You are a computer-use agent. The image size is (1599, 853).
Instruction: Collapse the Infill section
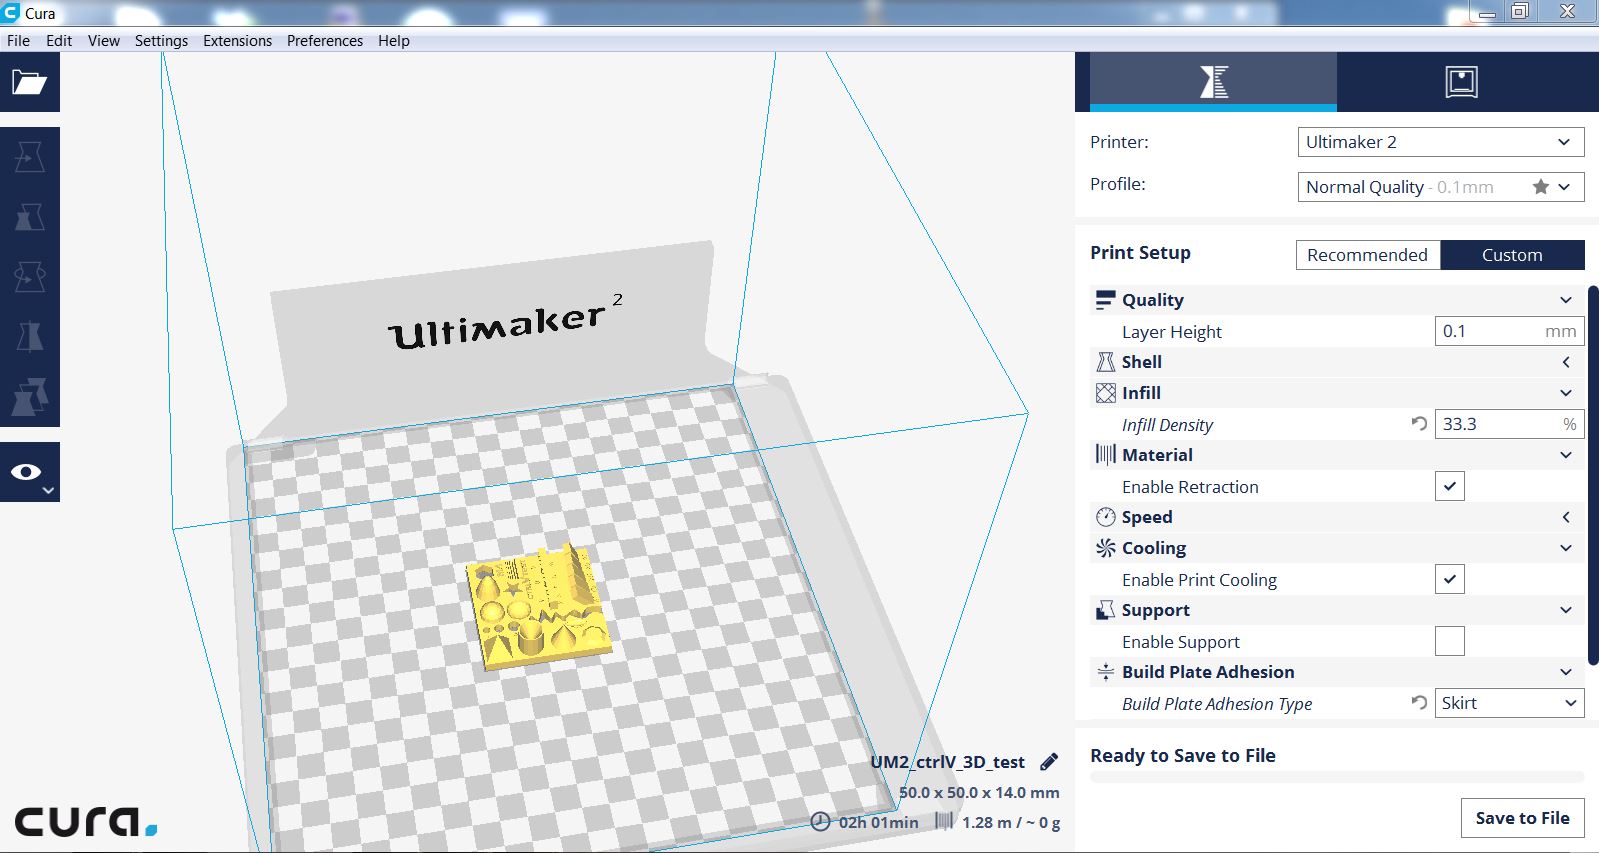[1565, 393]
